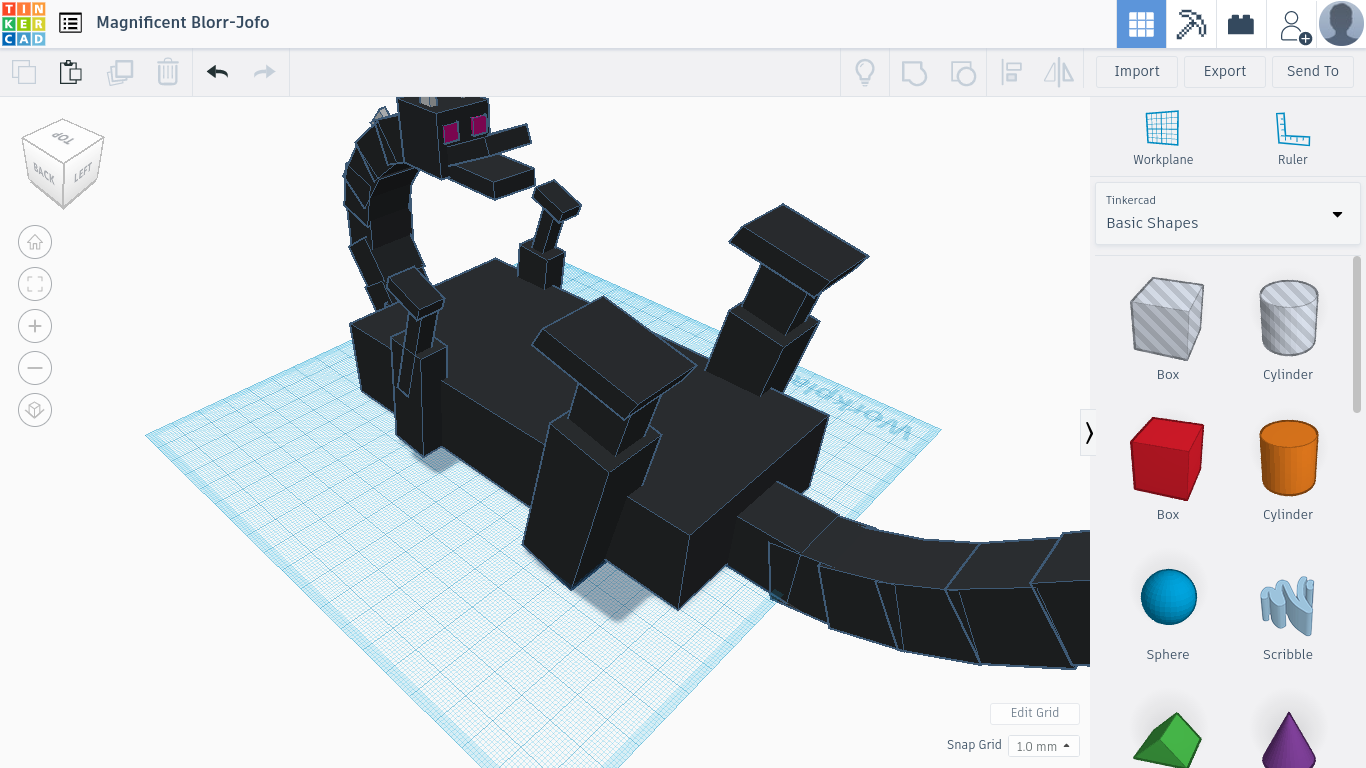Image resolution: width=1366 pixels, height=768 pixels.
Task: Click the shapes panel scrollbar
Action: point(1357,334)
